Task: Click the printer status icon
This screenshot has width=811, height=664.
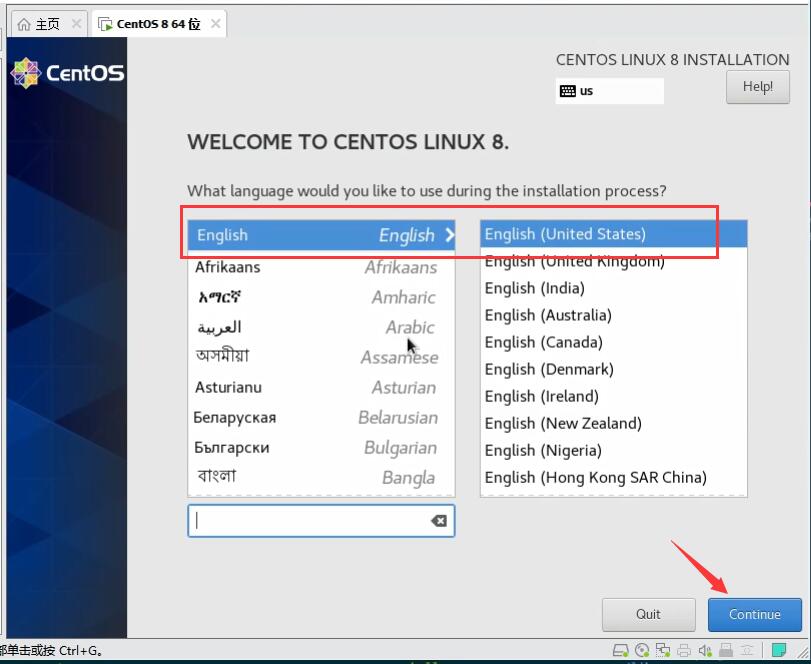Action: 684,650
